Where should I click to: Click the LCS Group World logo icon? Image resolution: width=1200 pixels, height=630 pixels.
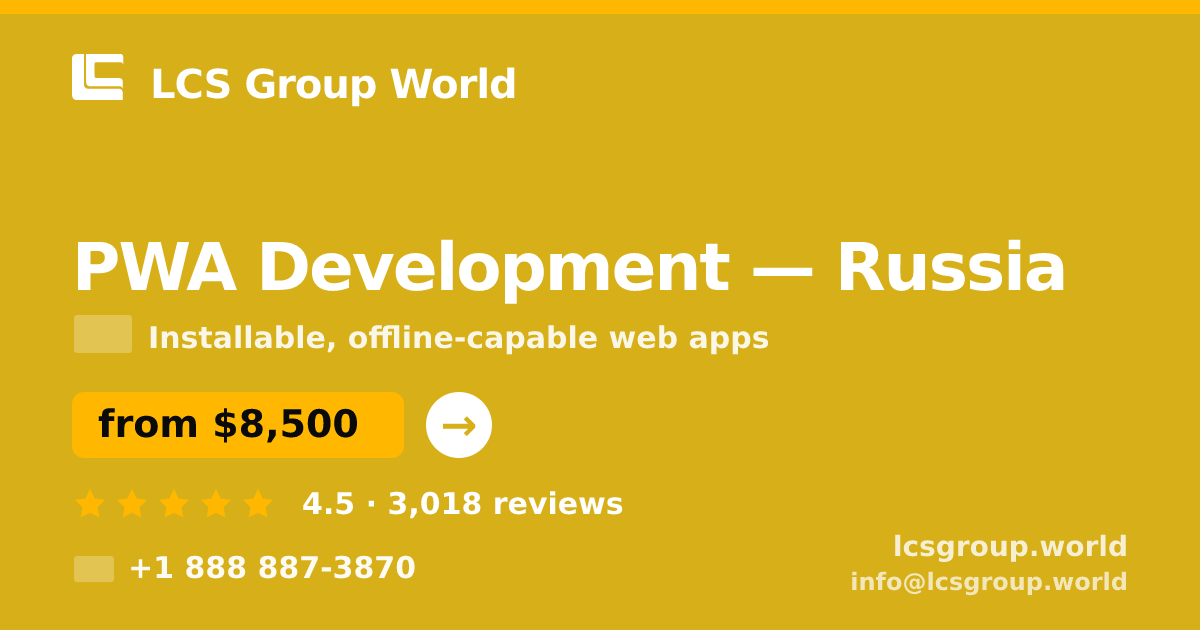[x=98, y=77]
